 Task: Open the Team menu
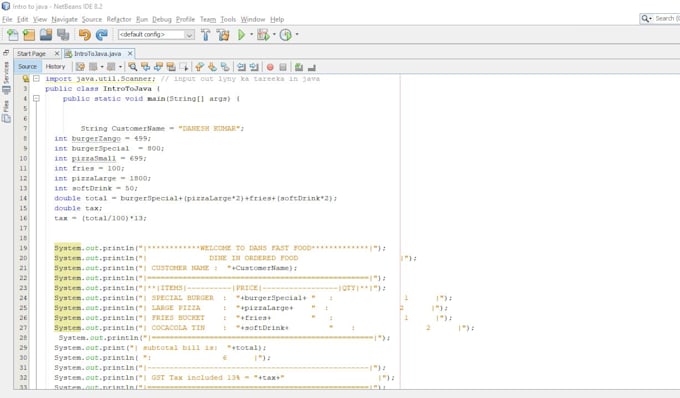[208, 20]
